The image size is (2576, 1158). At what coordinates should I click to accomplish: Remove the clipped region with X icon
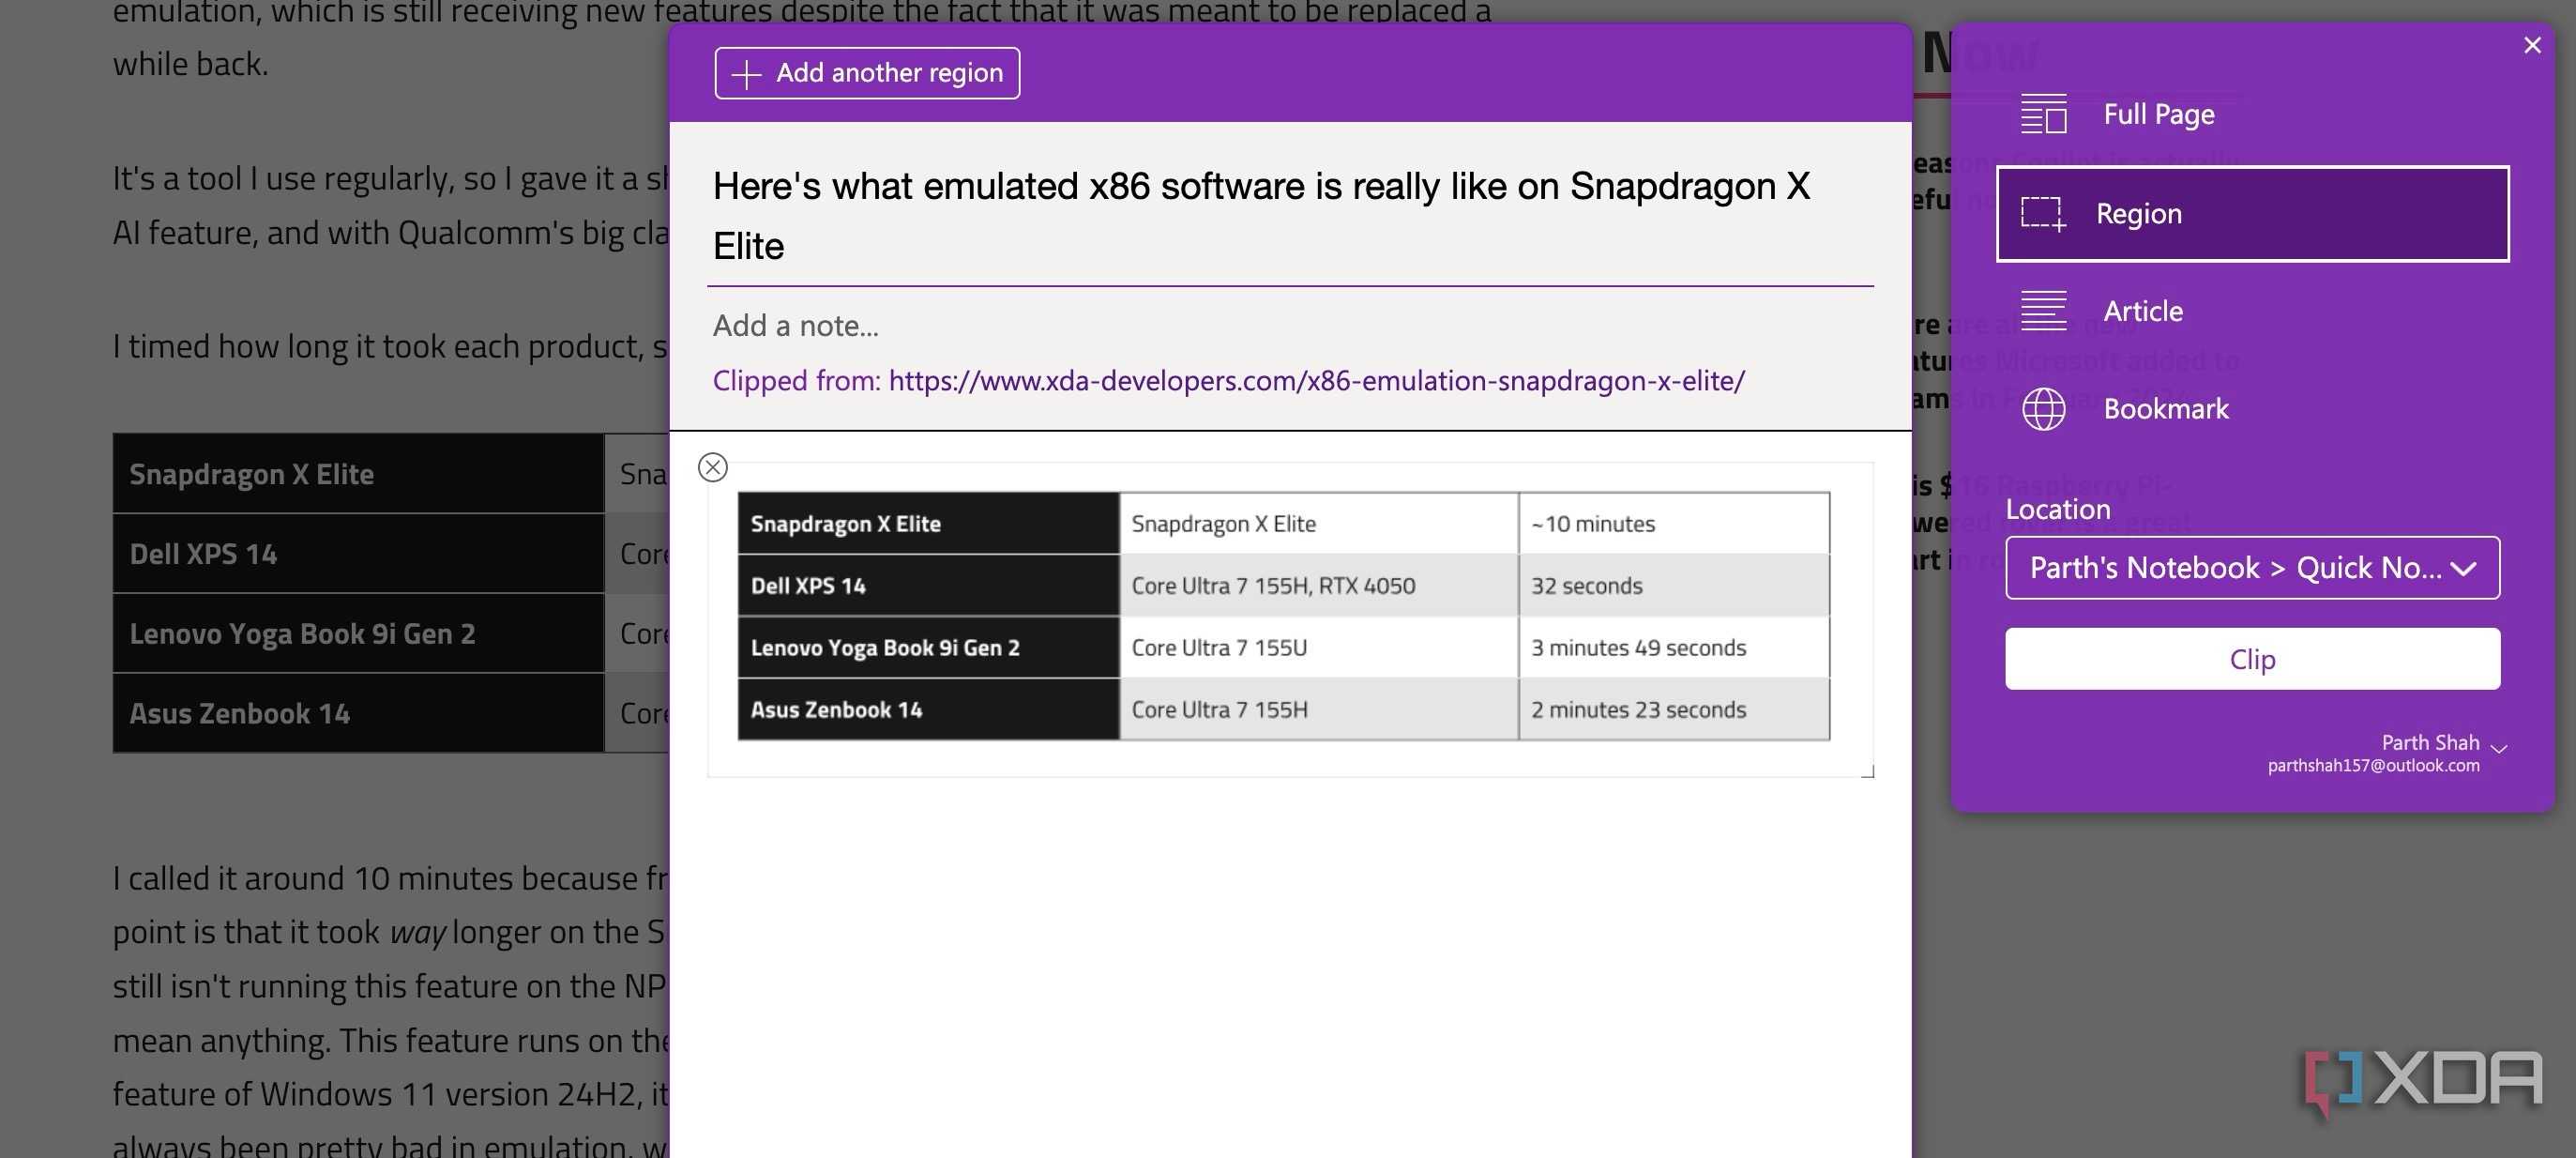click(x=713, y=467)
